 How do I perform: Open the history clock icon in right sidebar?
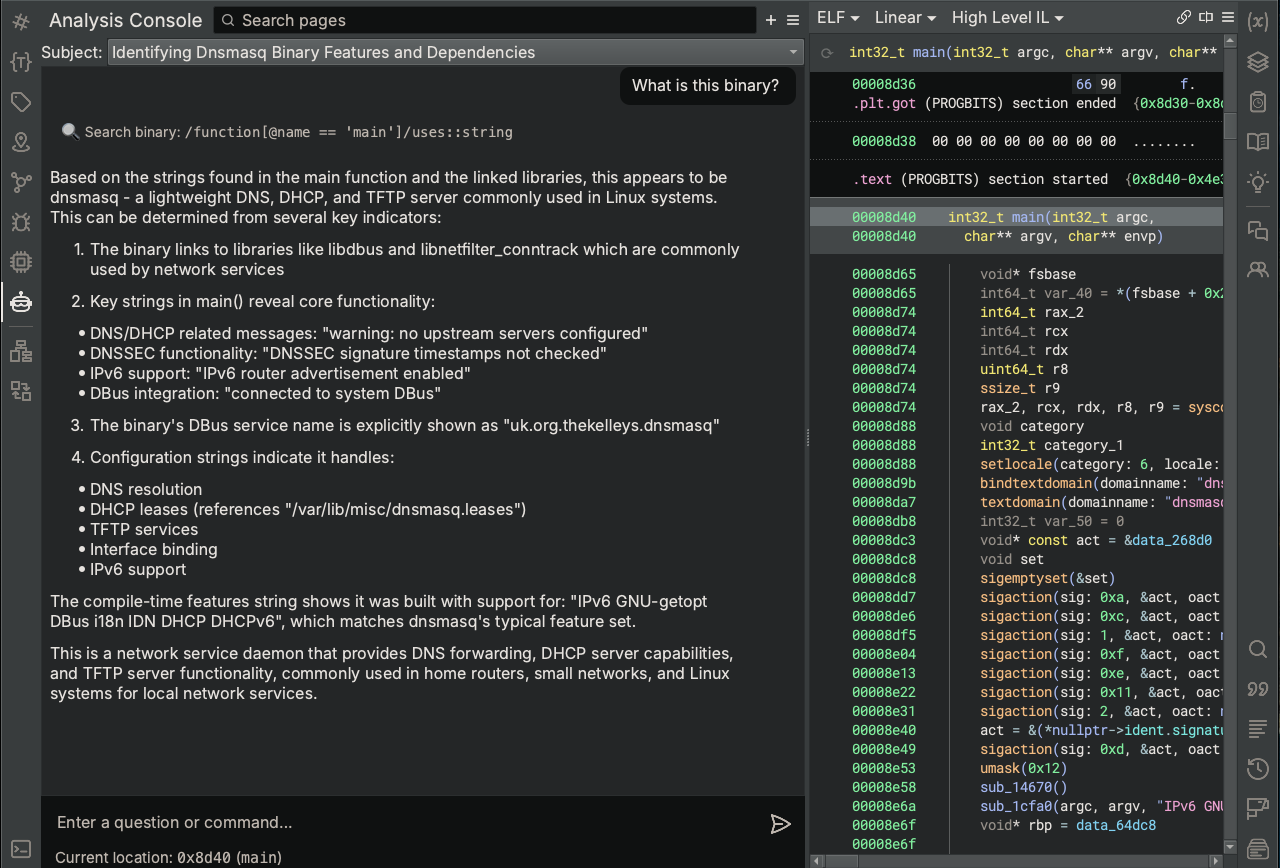tap(1258, 769)
